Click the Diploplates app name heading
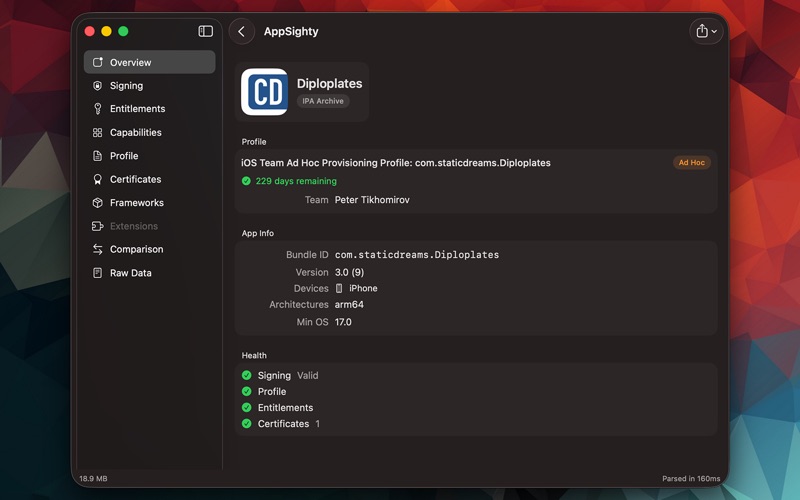The height and width of the screenshot is (500, 800). tap(330, 83)
